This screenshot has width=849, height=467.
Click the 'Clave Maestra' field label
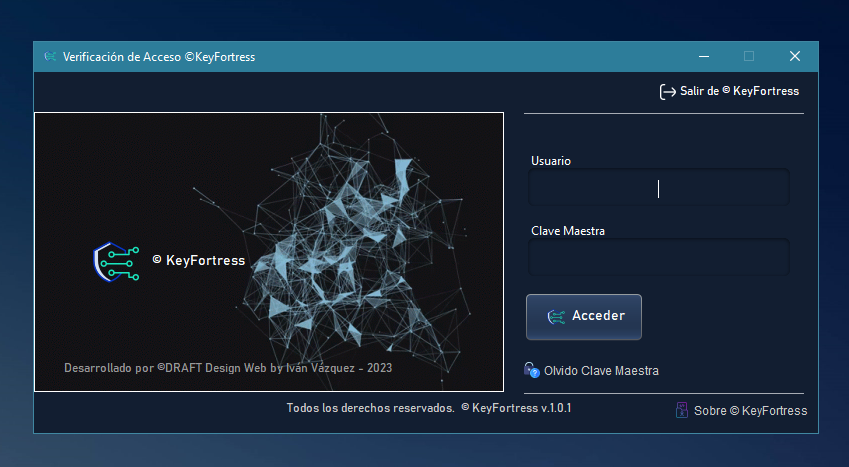(568, 231)
